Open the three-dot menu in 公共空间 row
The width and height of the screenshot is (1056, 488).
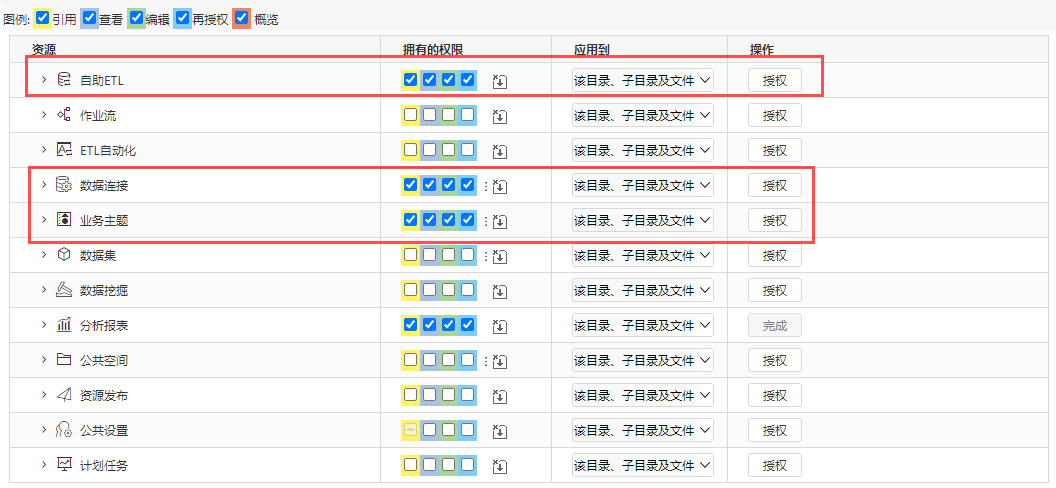pyautogui.click(x=486, y=361)
